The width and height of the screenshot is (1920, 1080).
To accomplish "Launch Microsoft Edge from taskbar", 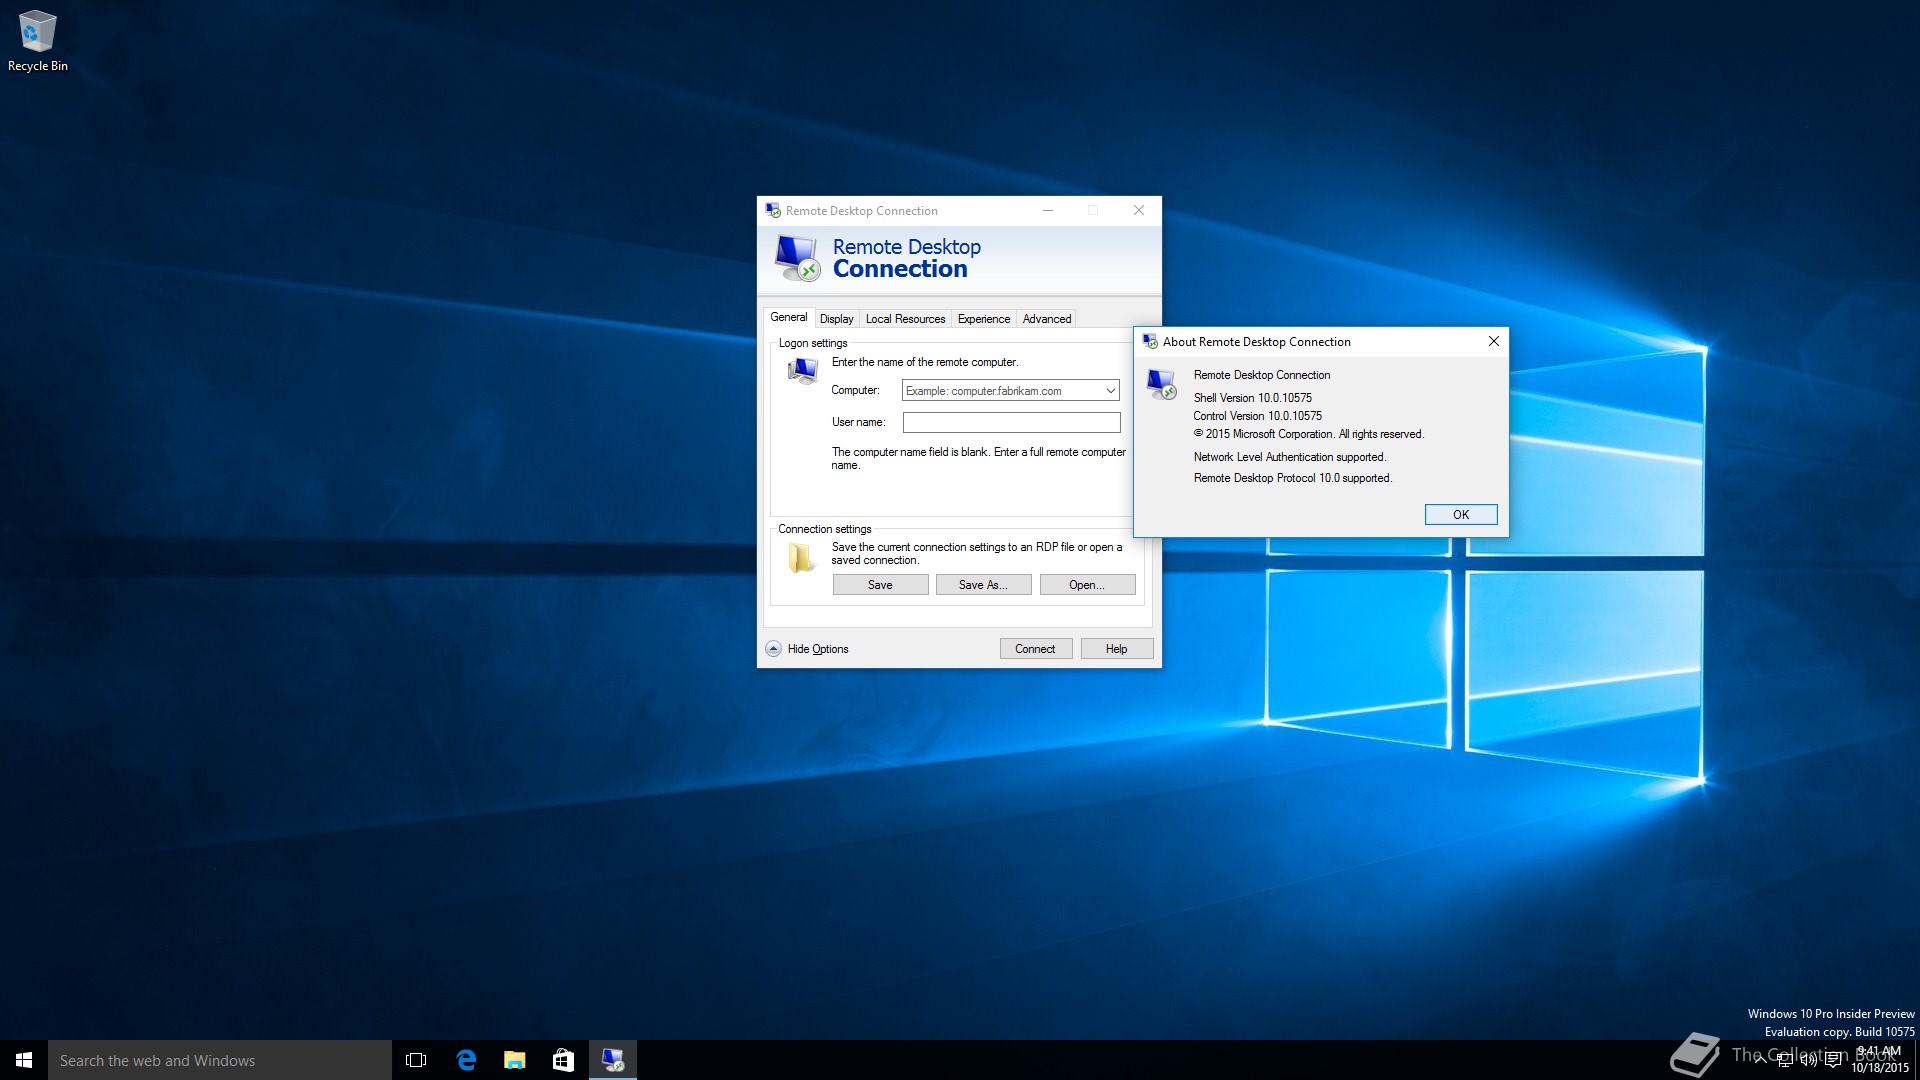I will (466, 1060).
